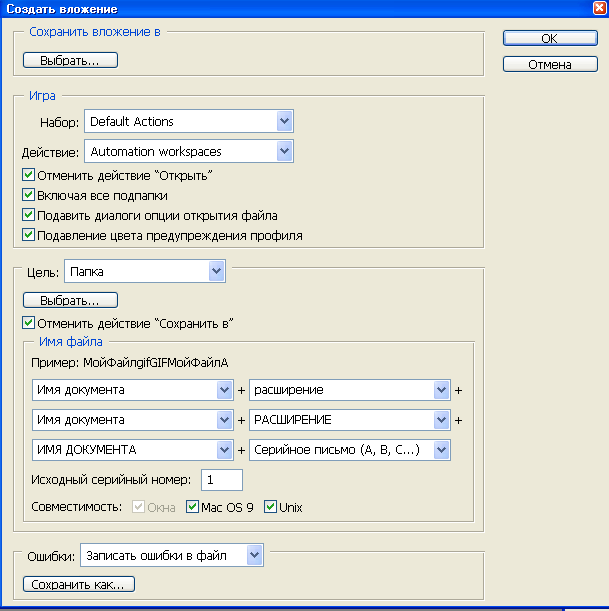Image resolution: width=609 pixels, height=611 pixels.
Task: Open the Серийное письмо (A, B, C…) dropdown
Action: click(x=350, y=450)
